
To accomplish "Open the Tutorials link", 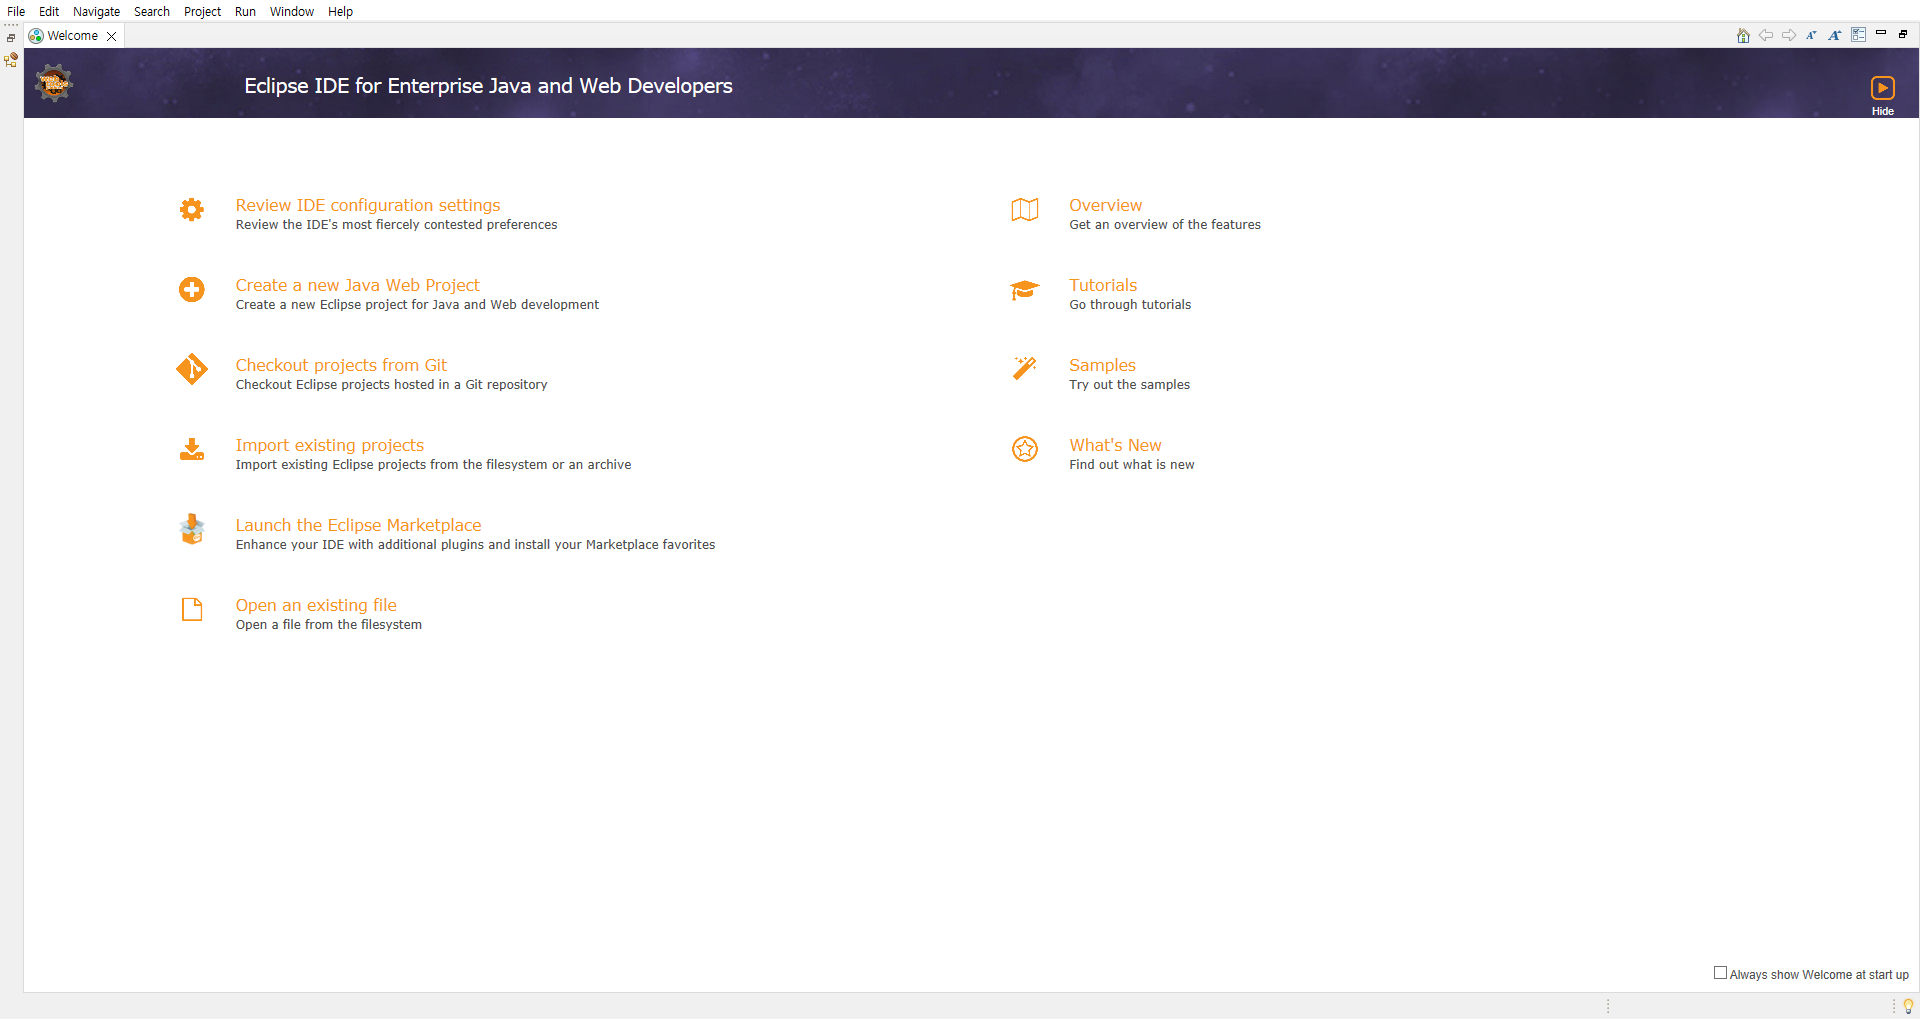I will click(x=1103, y=285).
